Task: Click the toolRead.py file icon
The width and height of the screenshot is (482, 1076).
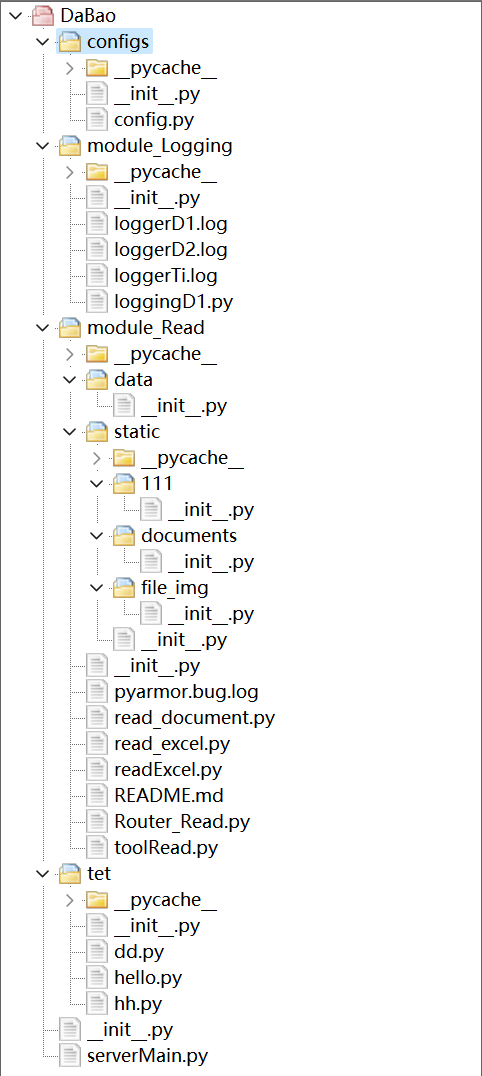Action: [x=97, y=848]
